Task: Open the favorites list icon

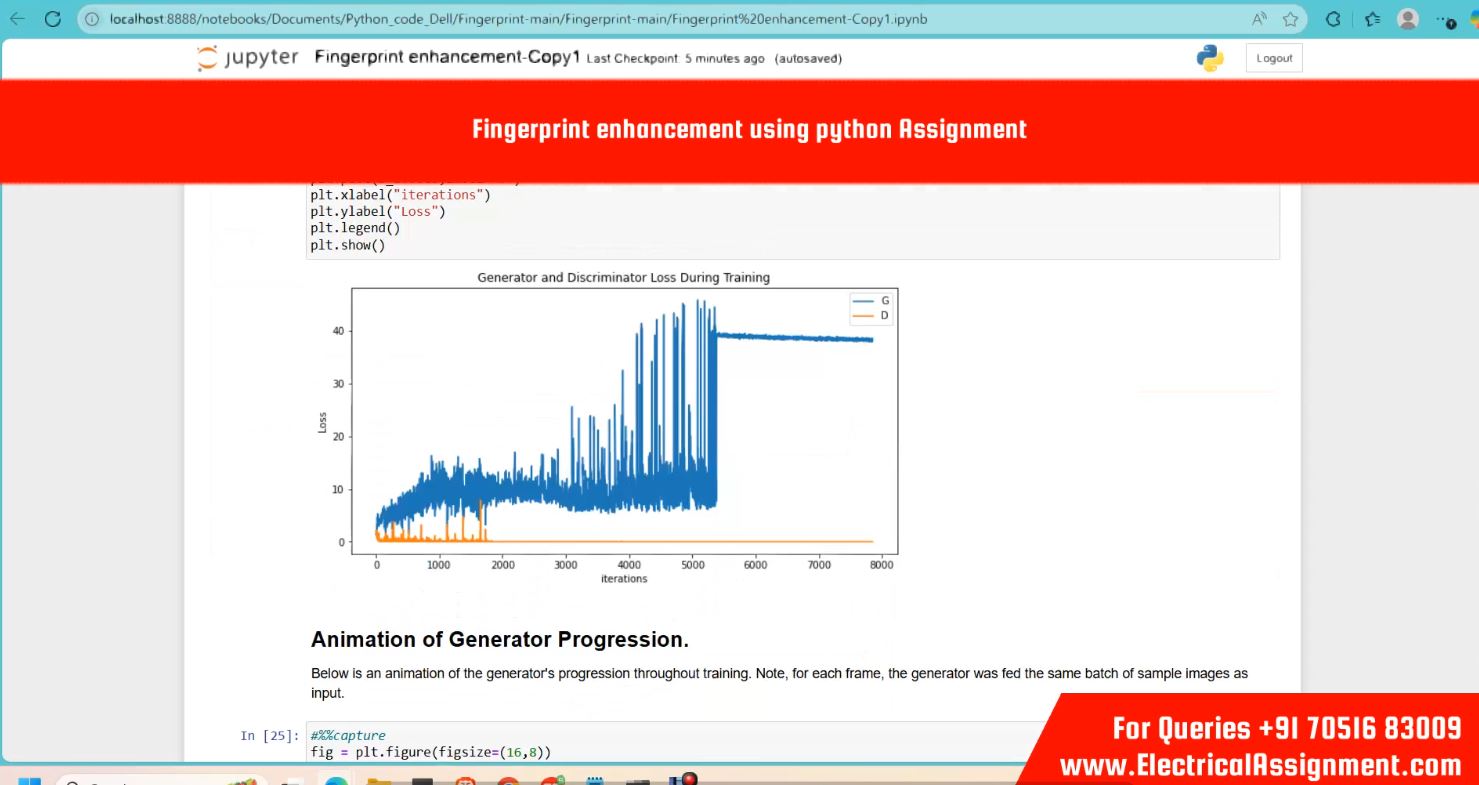Action: [1372, 19]
